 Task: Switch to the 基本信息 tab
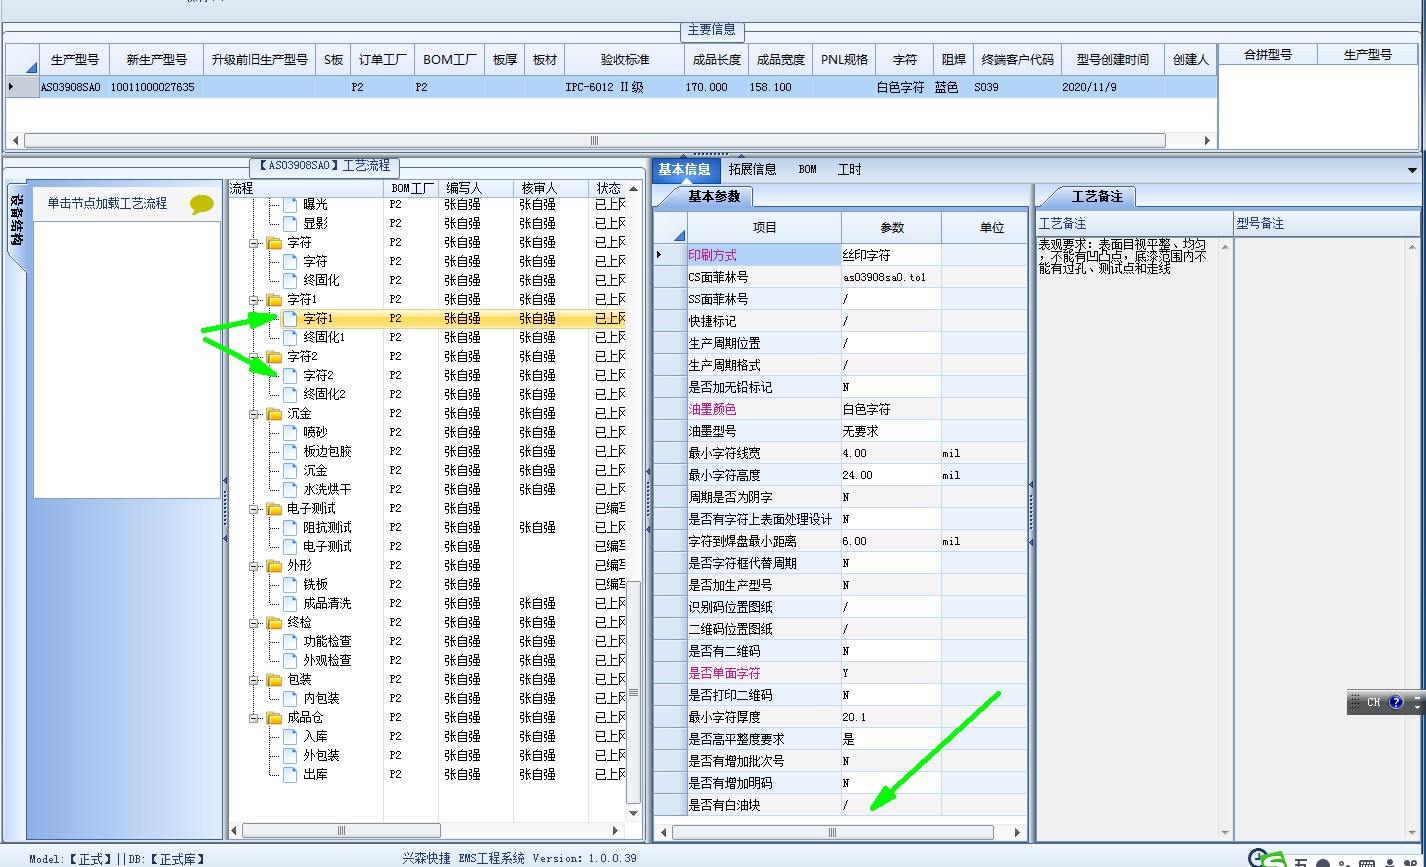pos(685,170)
